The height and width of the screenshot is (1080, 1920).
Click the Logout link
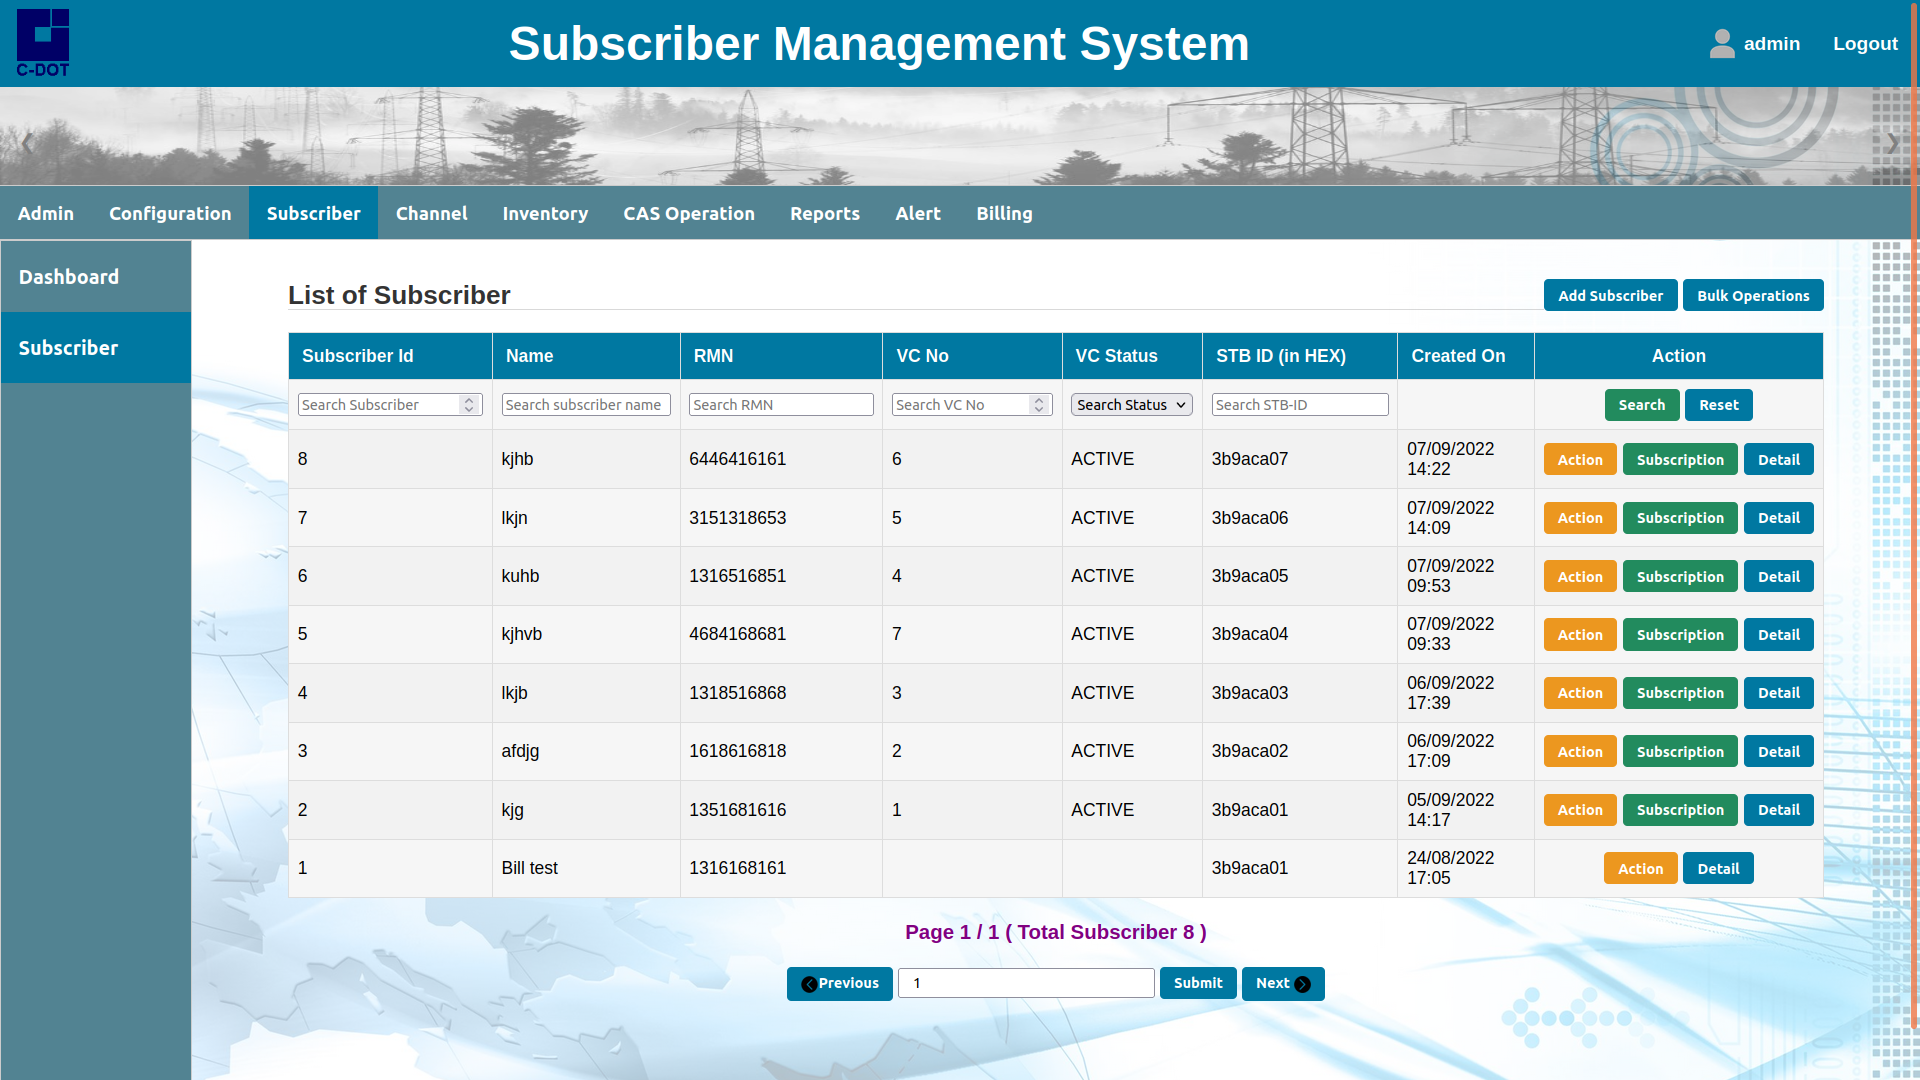[x=1864, y=44]
